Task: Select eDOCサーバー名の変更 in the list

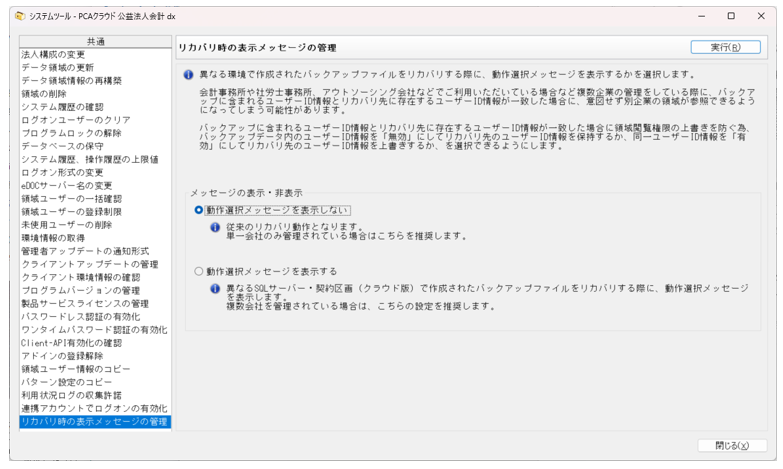Action: coord(66,185)
